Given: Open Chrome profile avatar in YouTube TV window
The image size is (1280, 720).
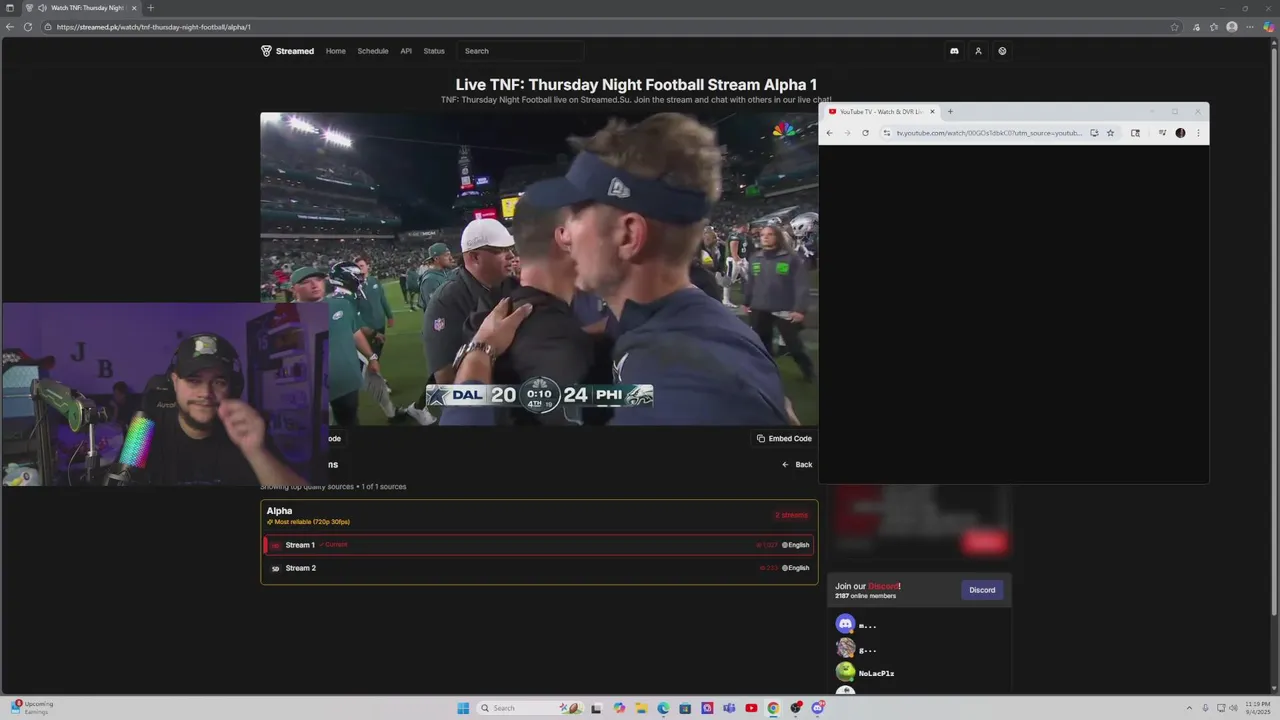Looking at the screenshot, I should click(1180, 133).
